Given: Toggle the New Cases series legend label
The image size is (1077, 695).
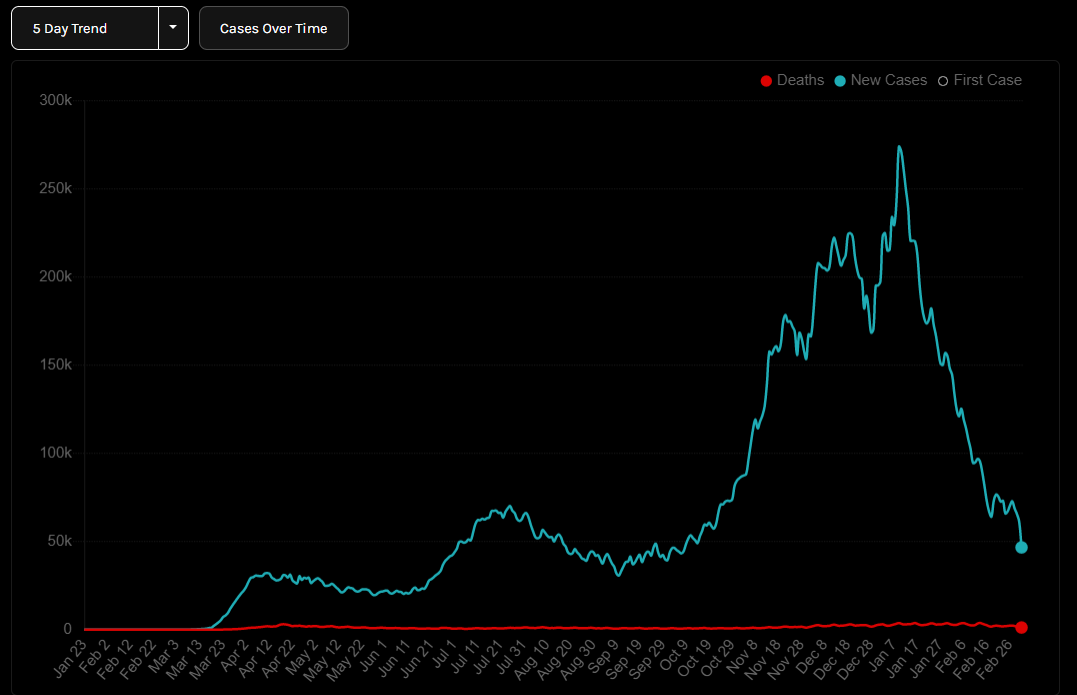Looking at the screenshot, I should tap(888, 80).
